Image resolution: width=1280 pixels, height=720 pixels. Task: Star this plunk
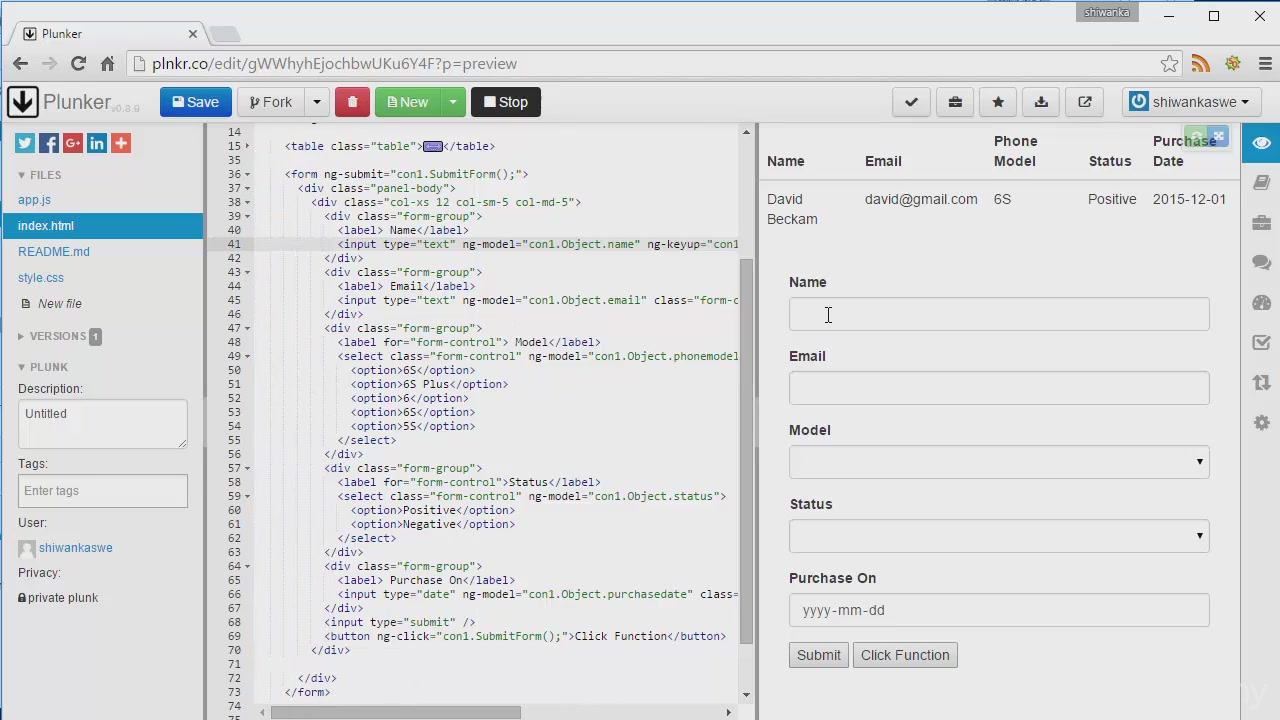pos(998,102)
